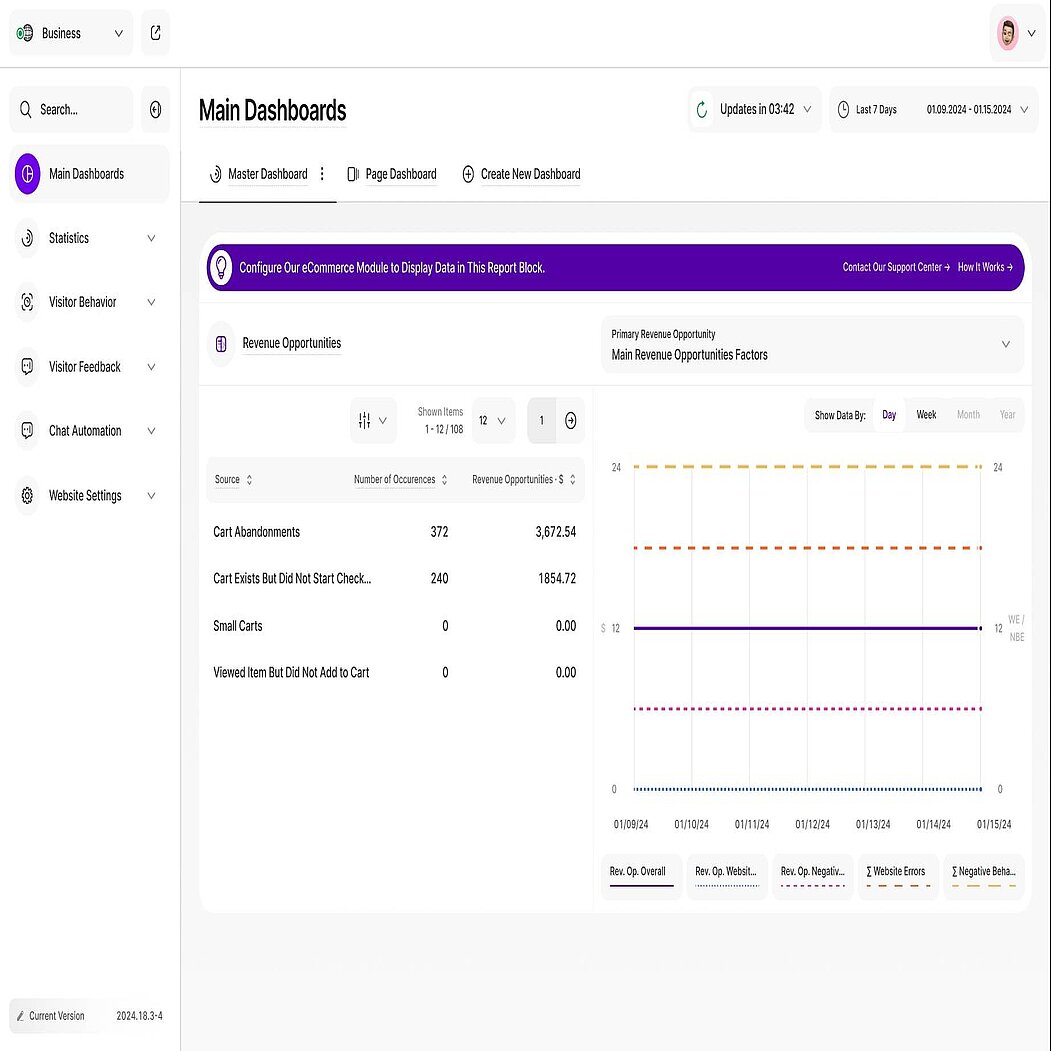Go to next page arrow icon

(x=570, y=421)
